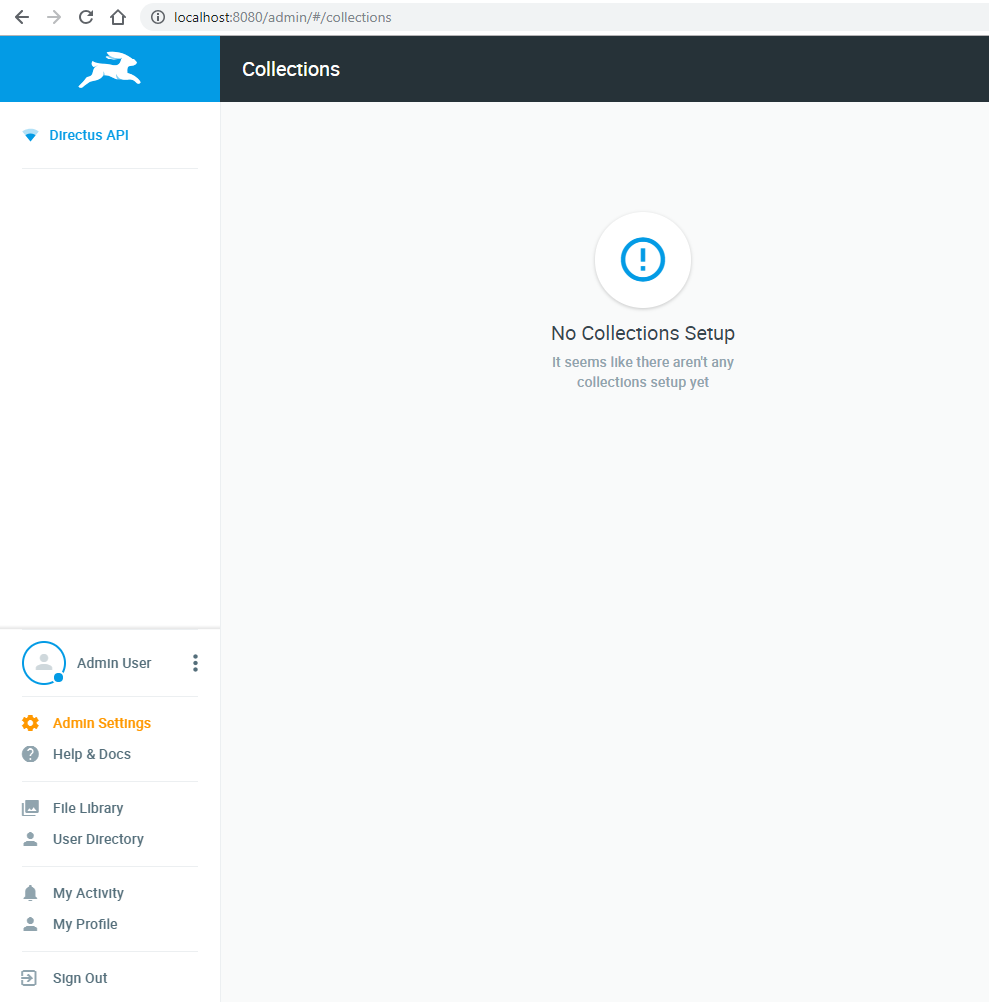Click the My Activity bell icon

point(30,893)
